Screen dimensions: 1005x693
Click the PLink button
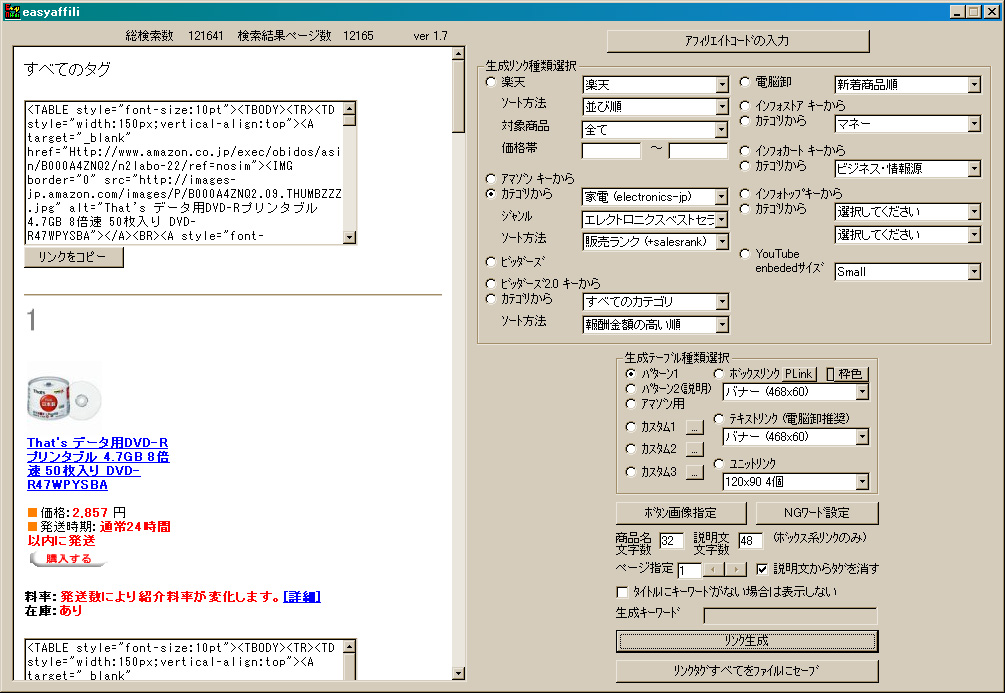(x=799, y=374)
